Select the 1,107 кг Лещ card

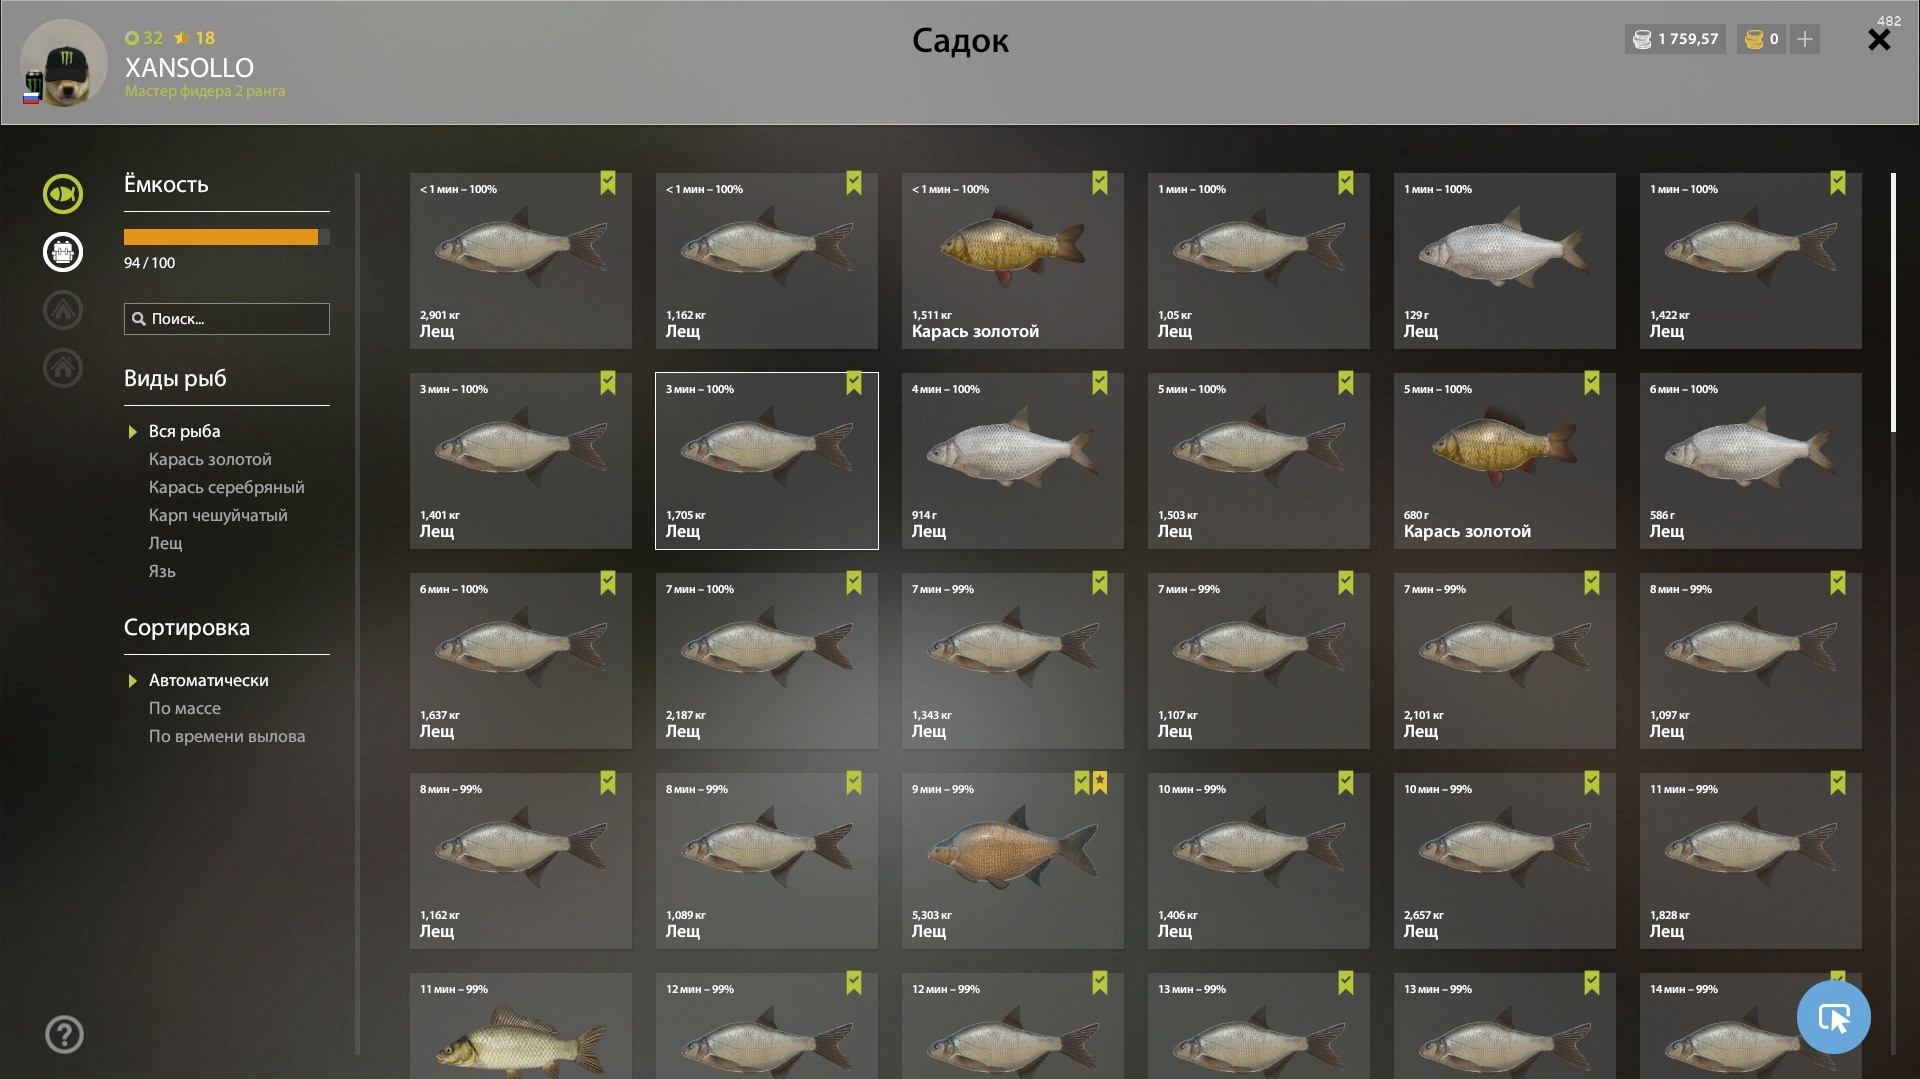pyautogui.click(x=1259, y=661)
